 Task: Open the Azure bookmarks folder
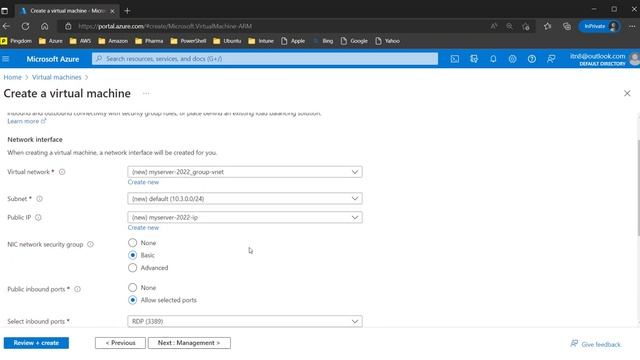(51, 41)
